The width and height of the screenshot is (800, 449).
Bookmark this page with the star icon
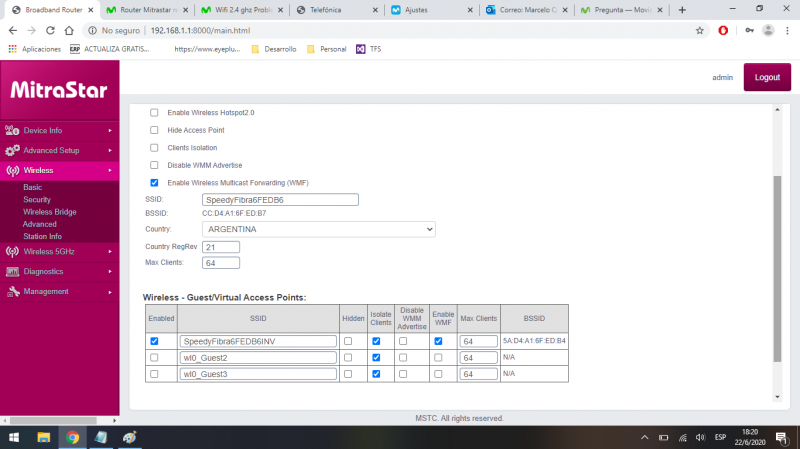pos(699,31)
